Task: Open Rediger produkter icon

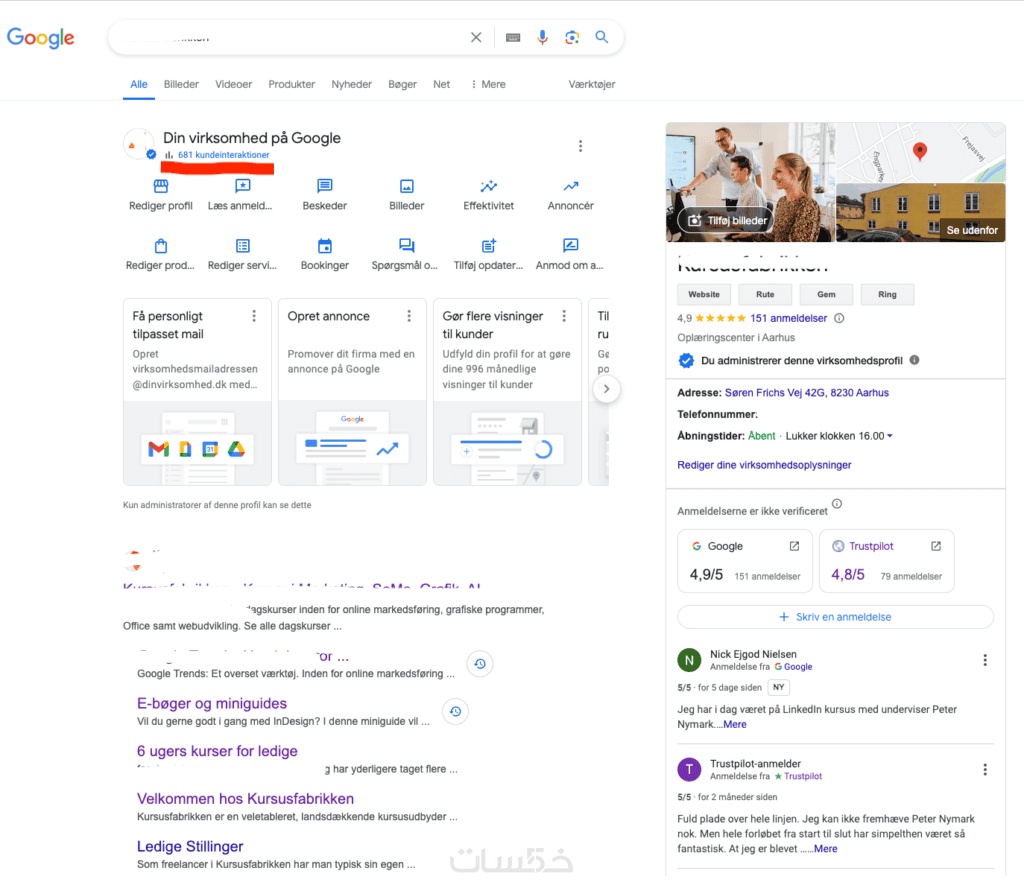Action: (161, 246)
